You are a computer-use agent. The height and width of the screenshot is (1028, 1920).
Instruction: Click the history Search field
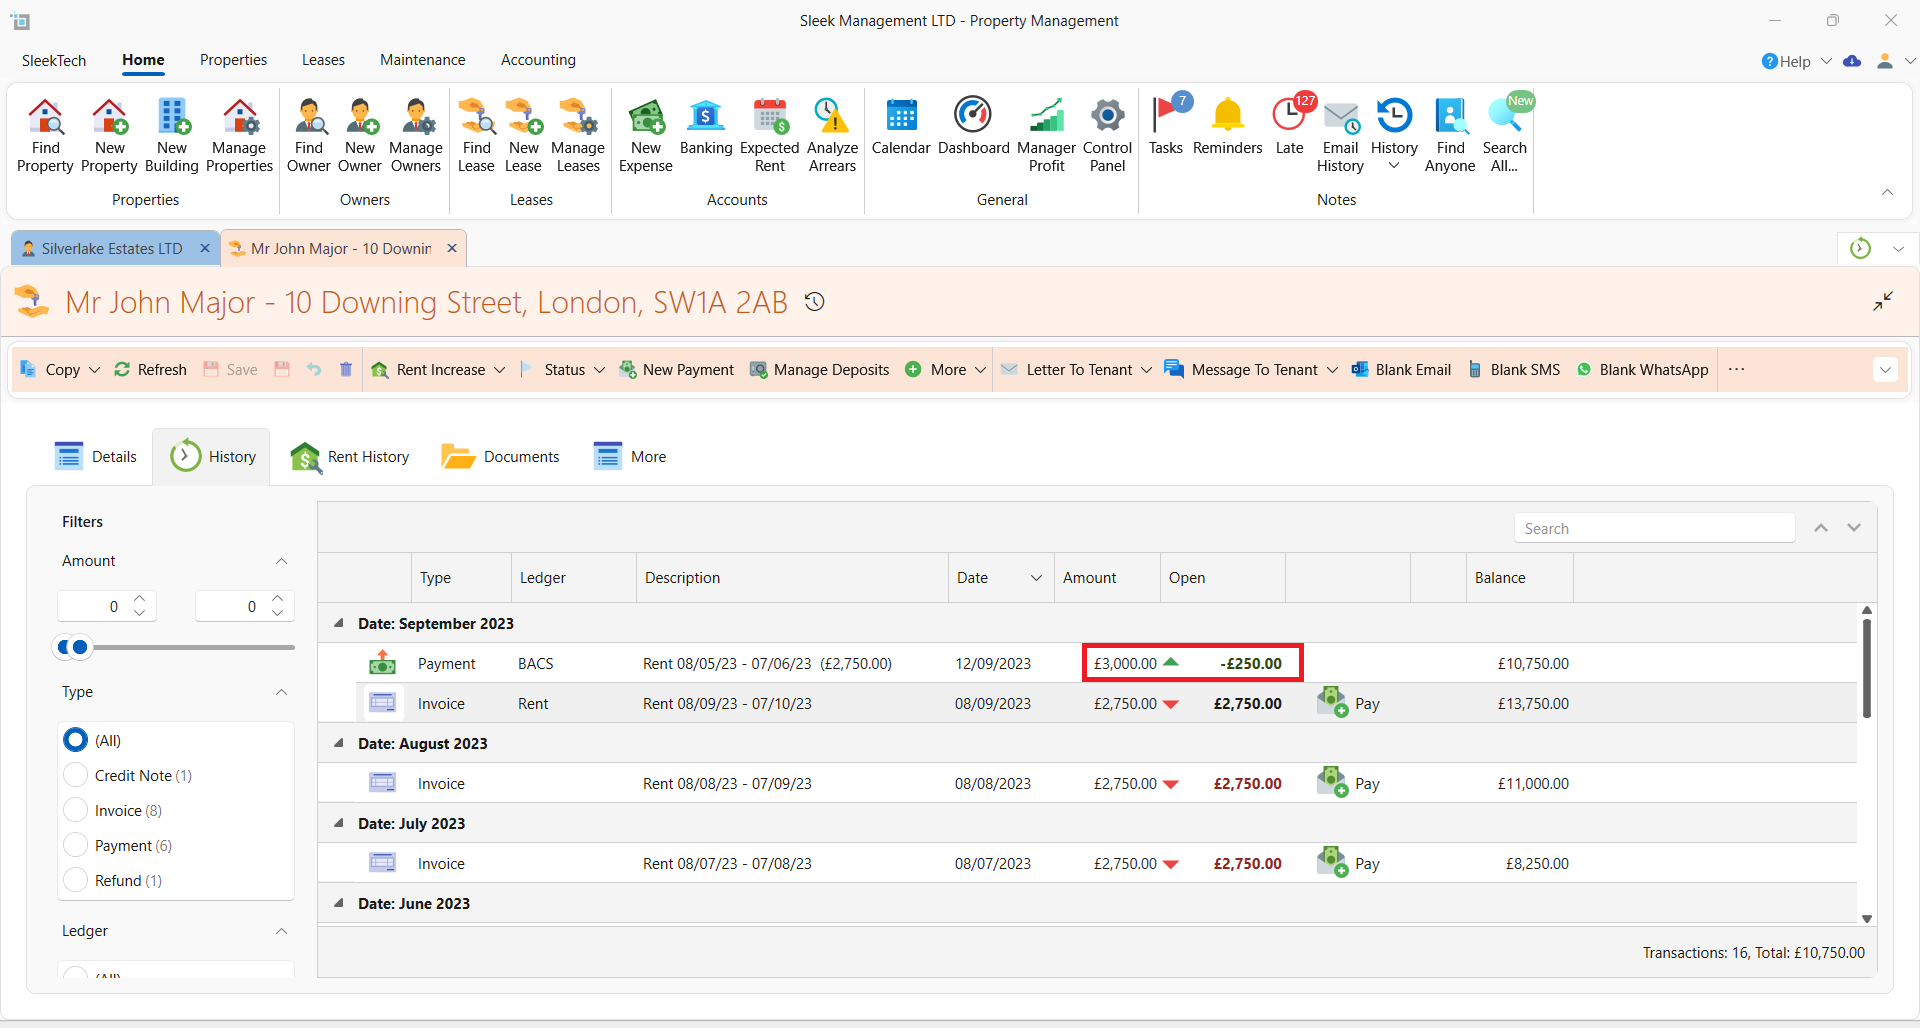point(1654,528)
